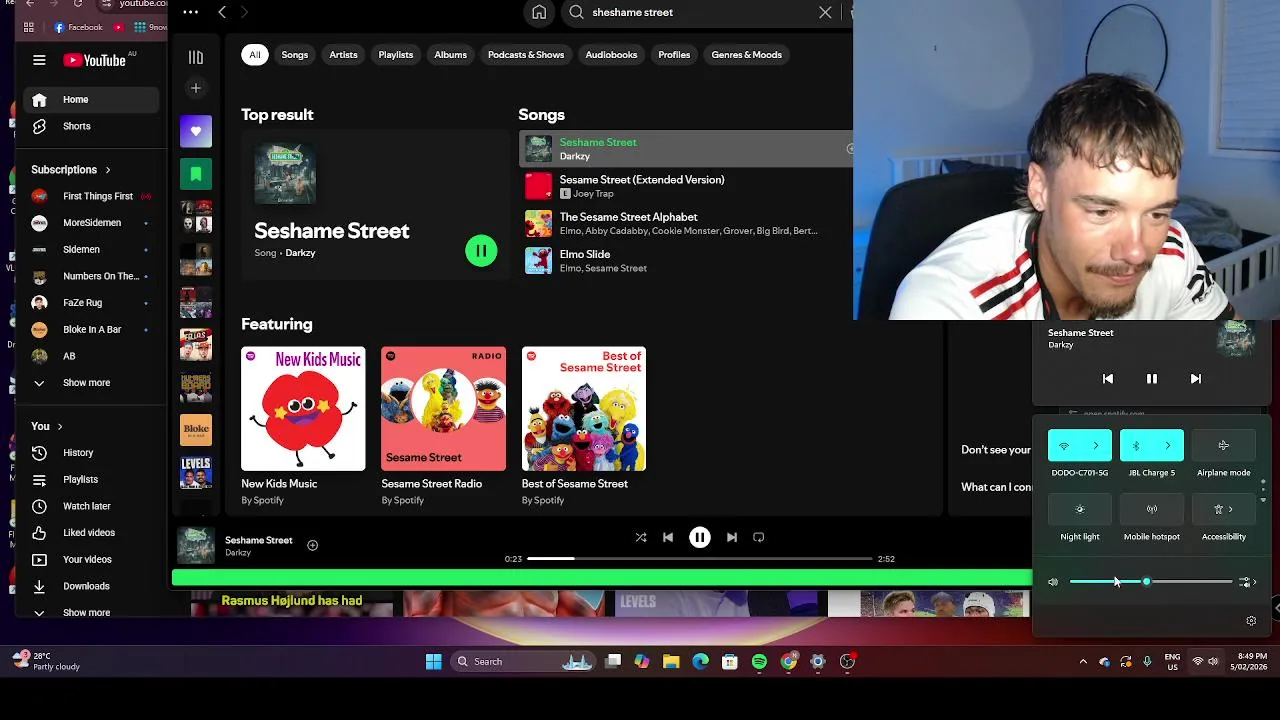The width and height of the screenshot is (1280, 720).
Task: Select the Songs filter chip
Action: point(295,55)
